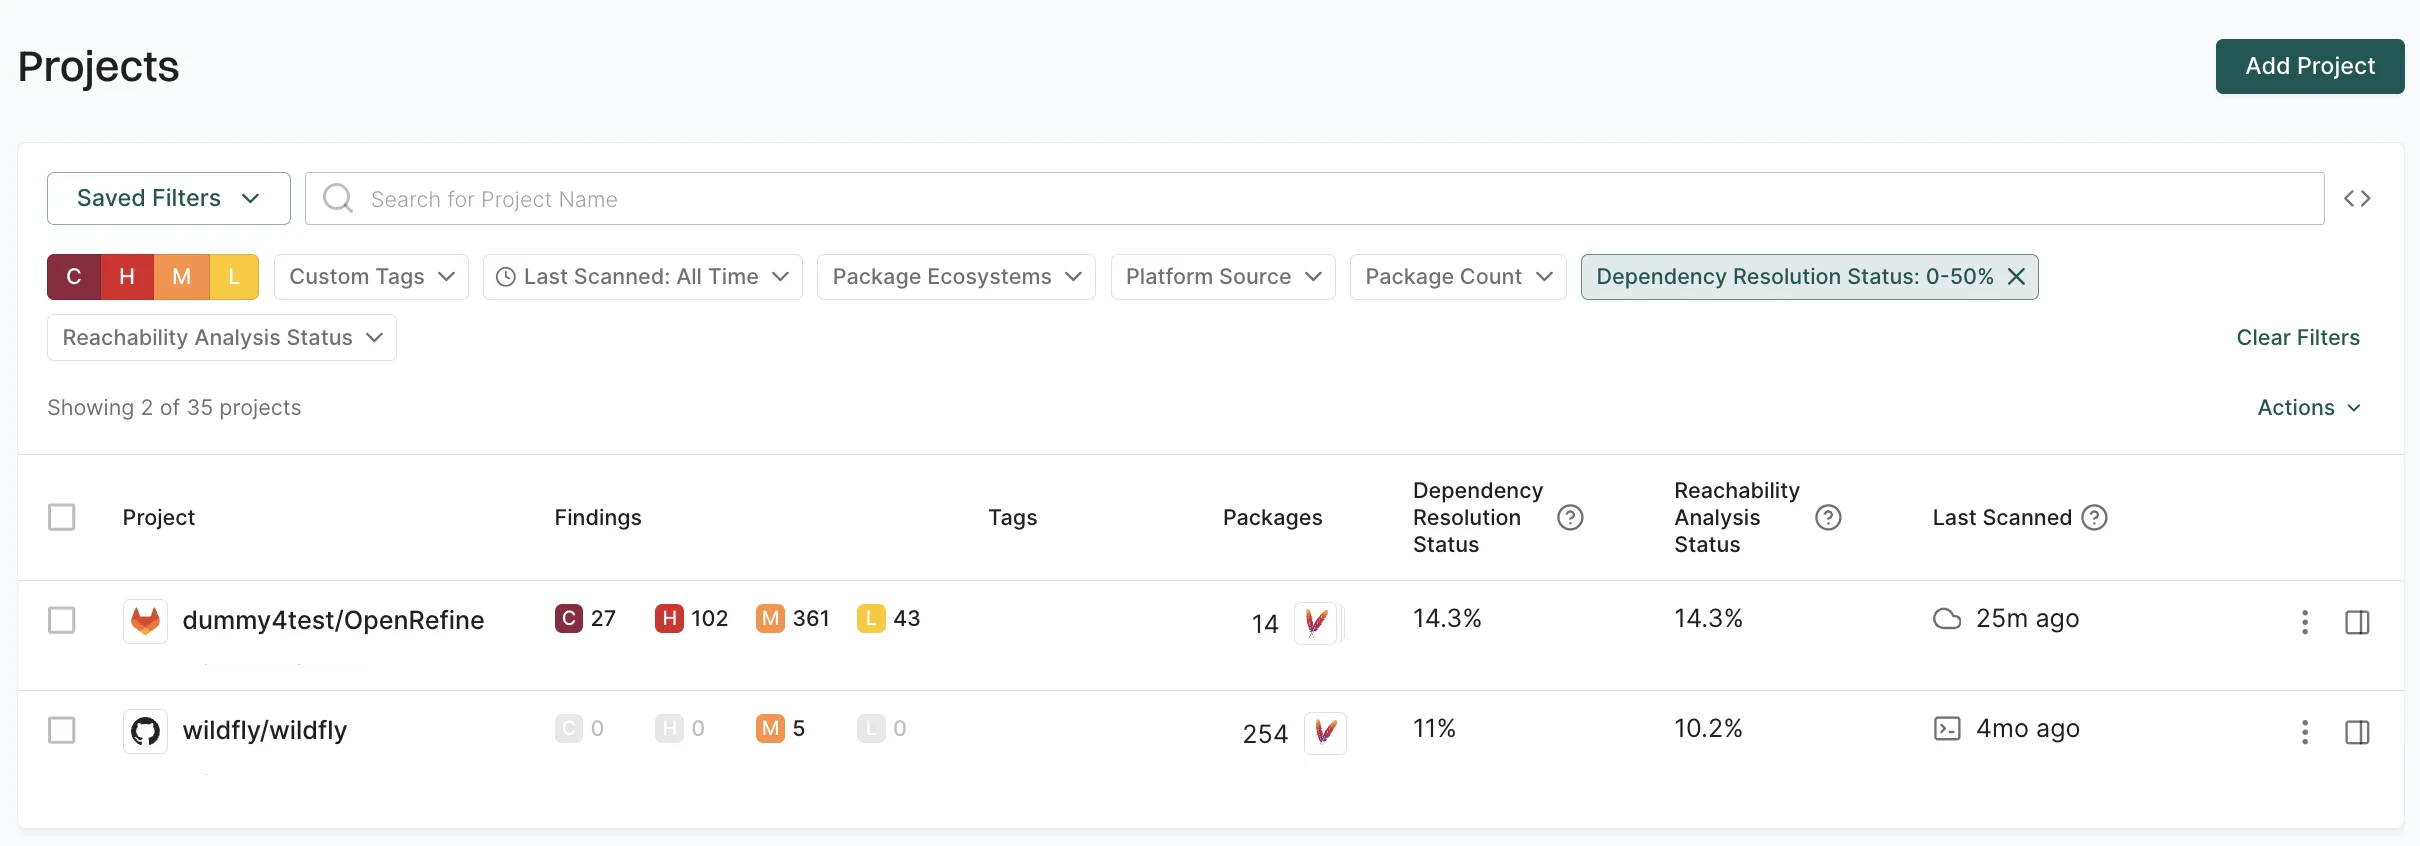2420x846 pixels.
Task: Open the Actions menu
Action: (x=2308, y=408)
